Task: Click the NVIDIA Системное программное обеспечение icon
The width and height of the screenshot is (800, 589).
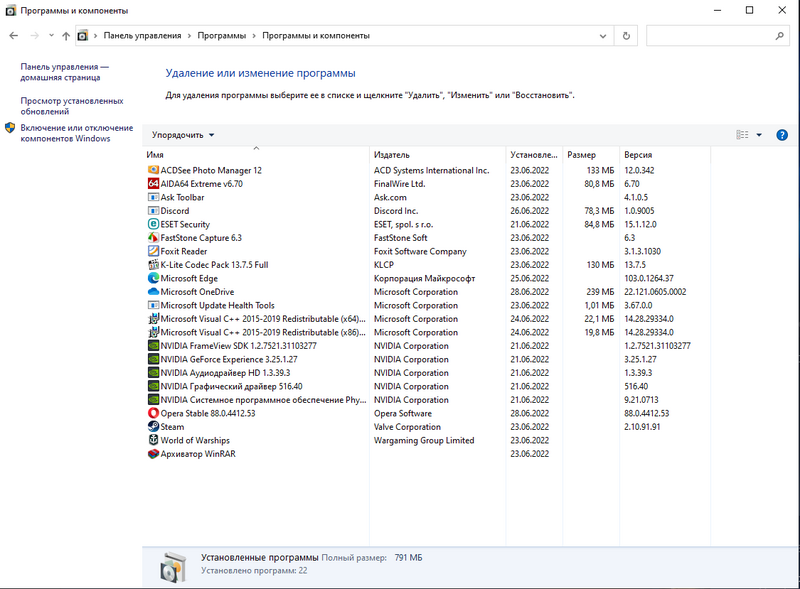Action: tap(153, 400)
